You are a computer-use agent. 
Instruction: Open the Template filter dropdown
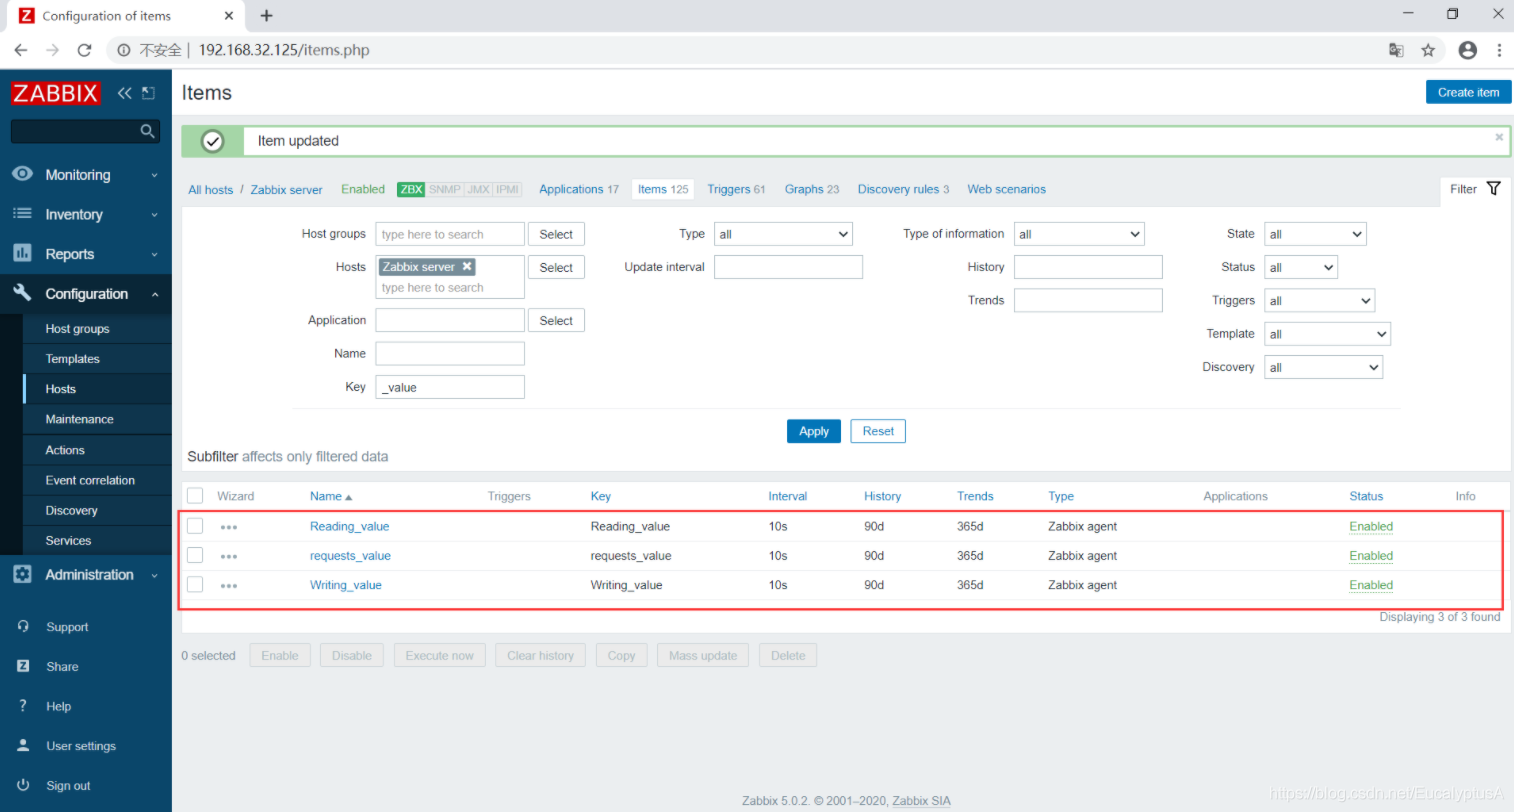1327,334
